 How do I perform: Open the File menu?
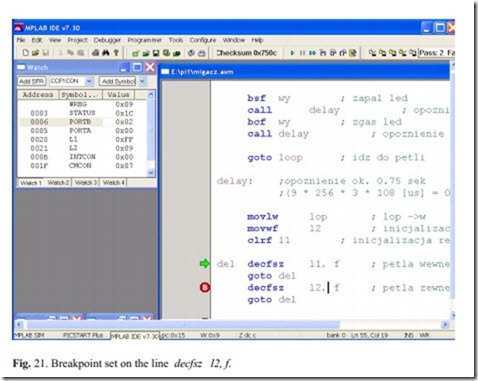[x=21, y=40]
